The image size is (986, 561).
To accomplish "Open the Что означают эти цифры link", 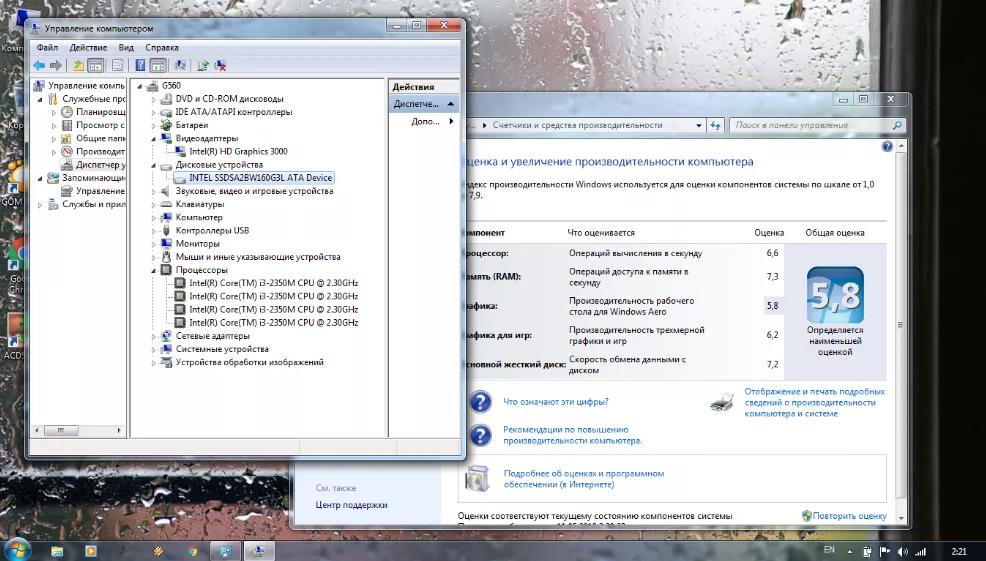I will coord(556,402).
